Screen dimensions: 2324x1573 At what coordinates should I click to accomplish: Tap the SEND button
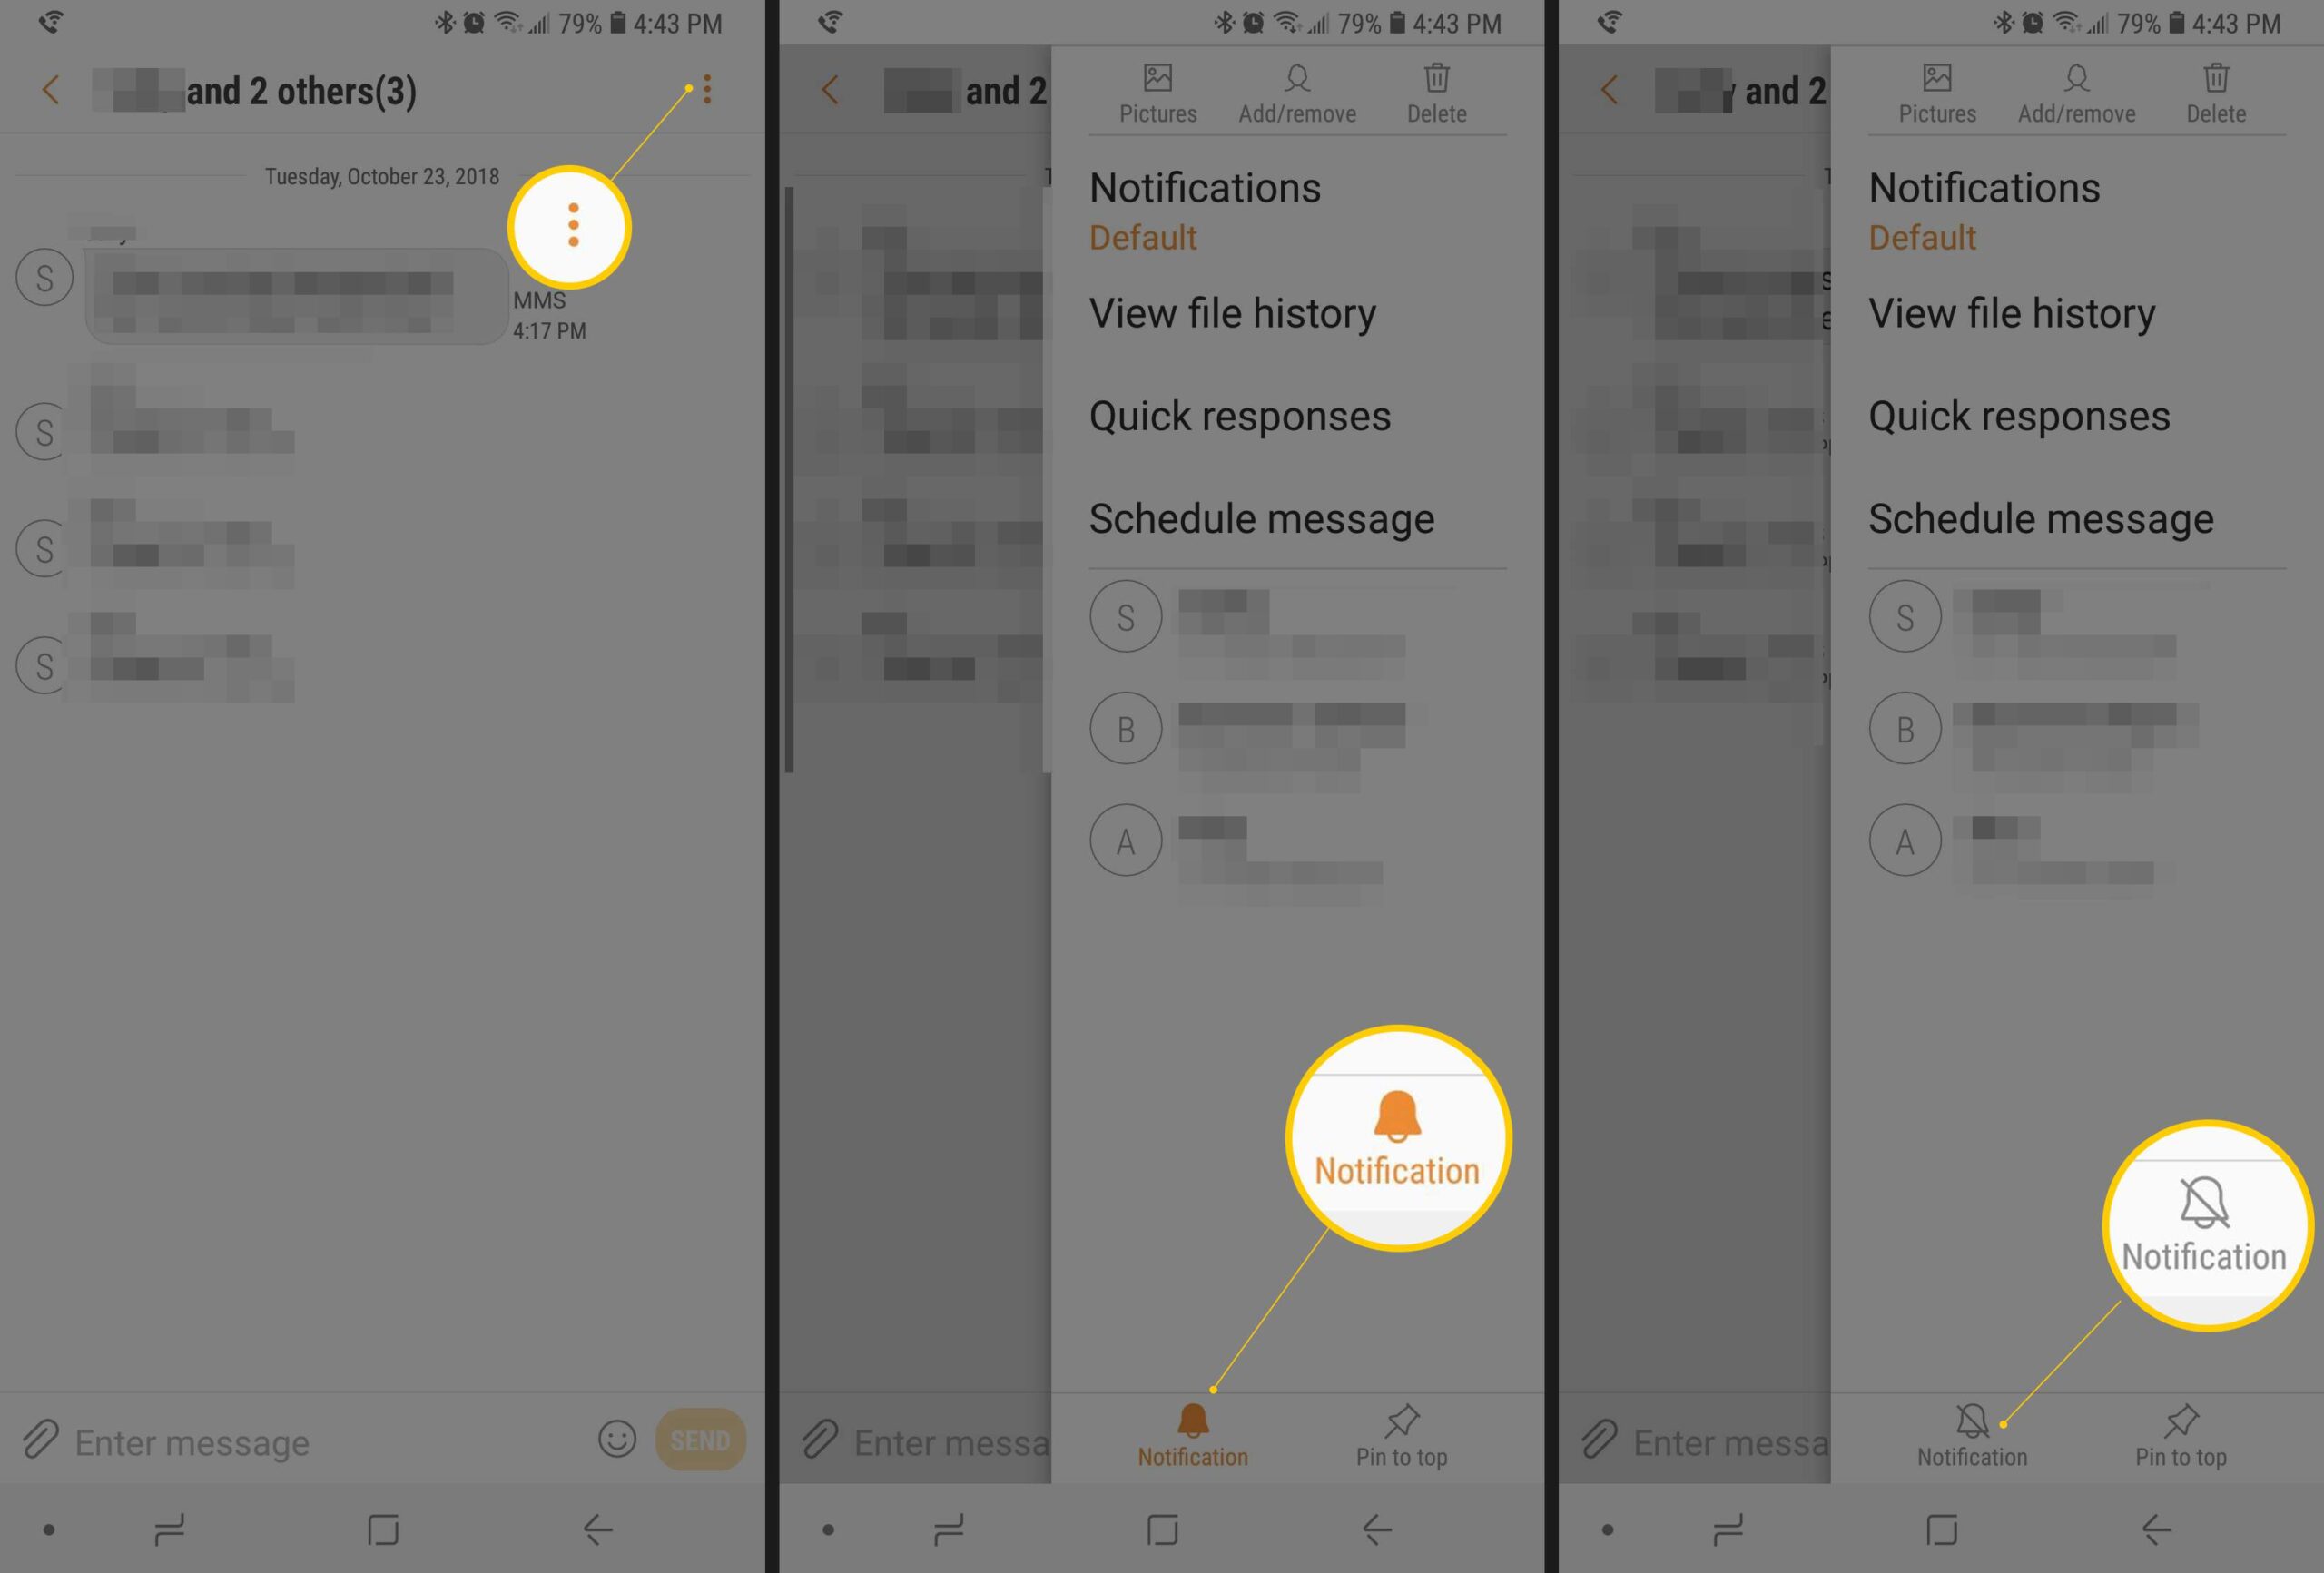[x=700, y=1440]
